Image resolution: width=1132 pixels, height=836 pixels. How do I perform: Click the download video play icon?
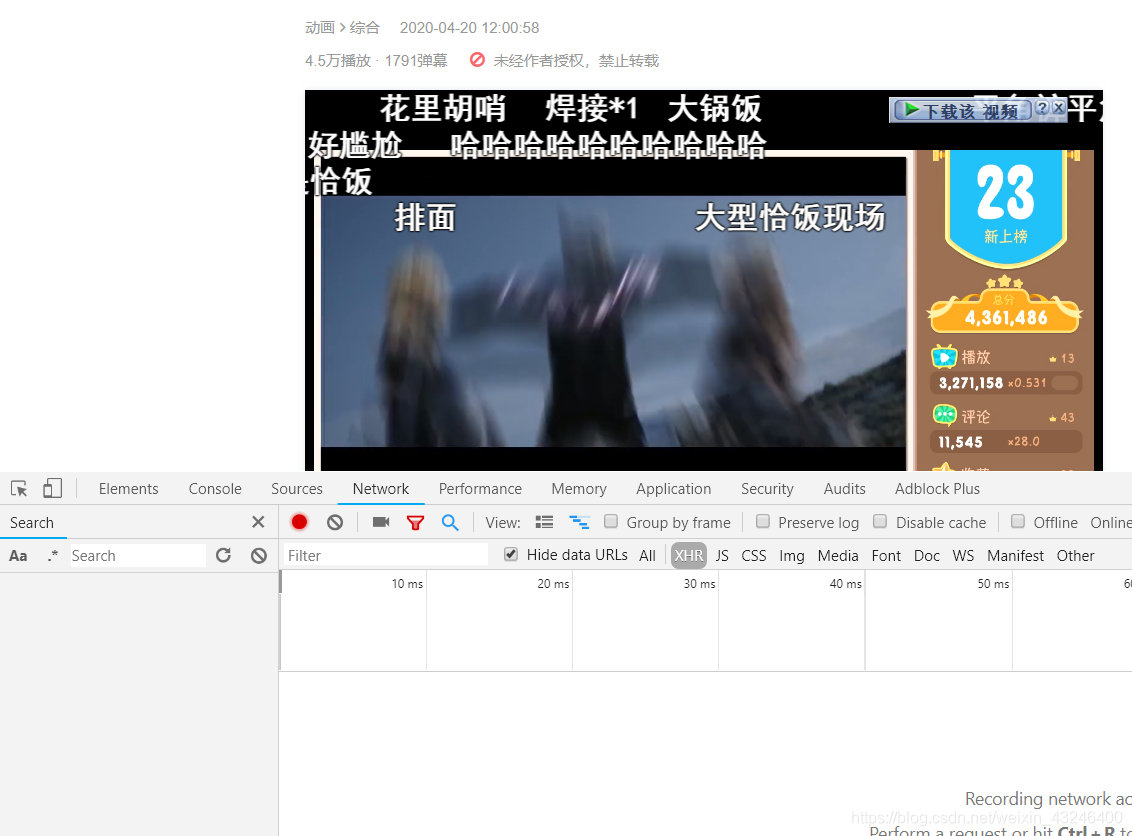(x=912, y=110)
